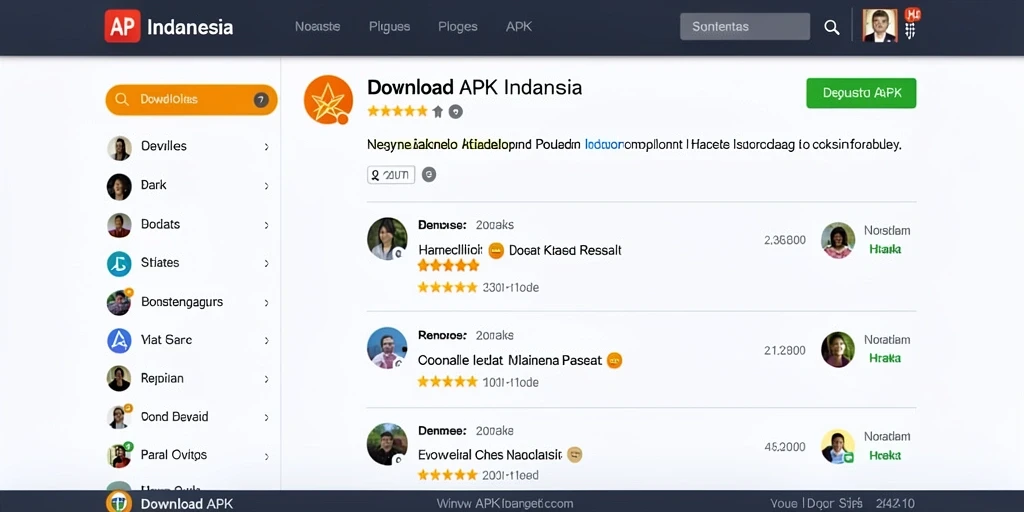Click the Download APK Indansia heading
This screenshot has width=1024, height=512.
475,88
